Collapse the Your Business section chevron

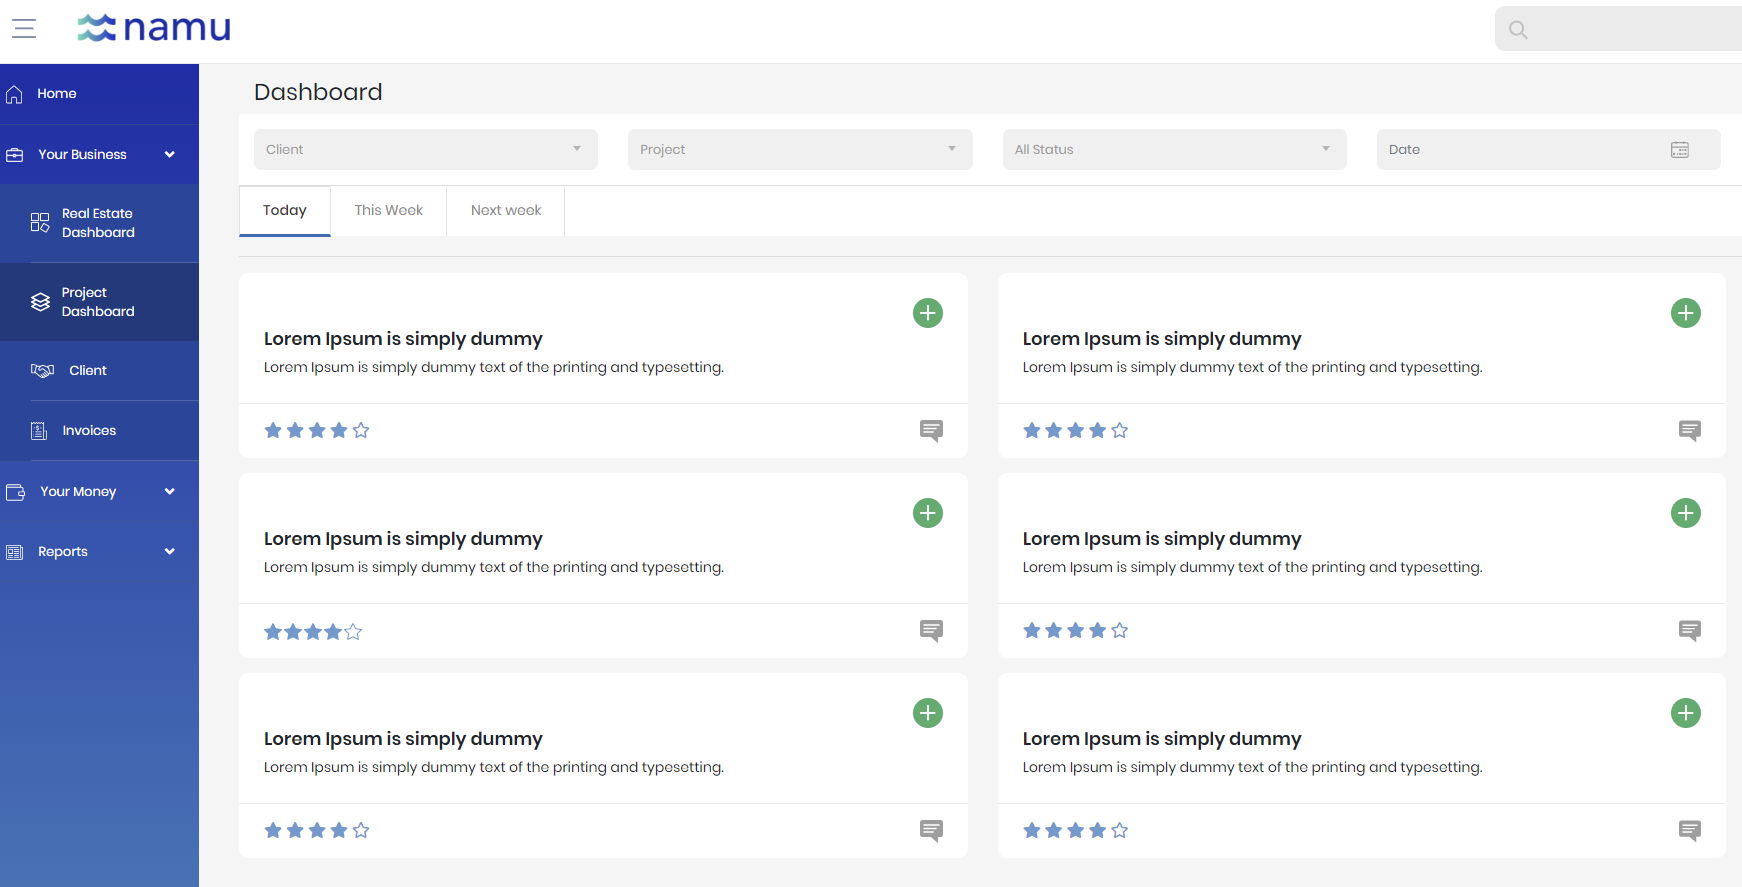170,155
